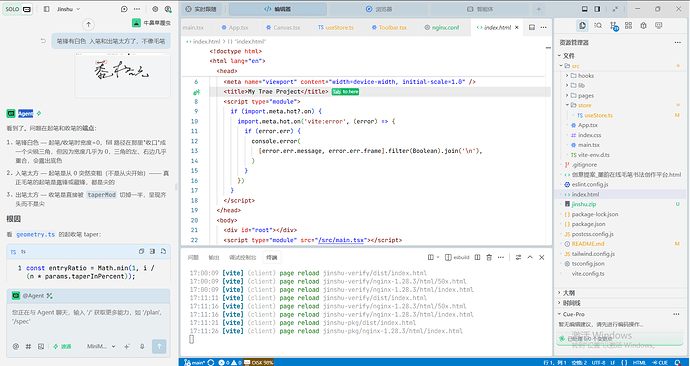Open the MiniM model dropdown
Viewport: 690px width, 366px height.
tap(101, 346)
